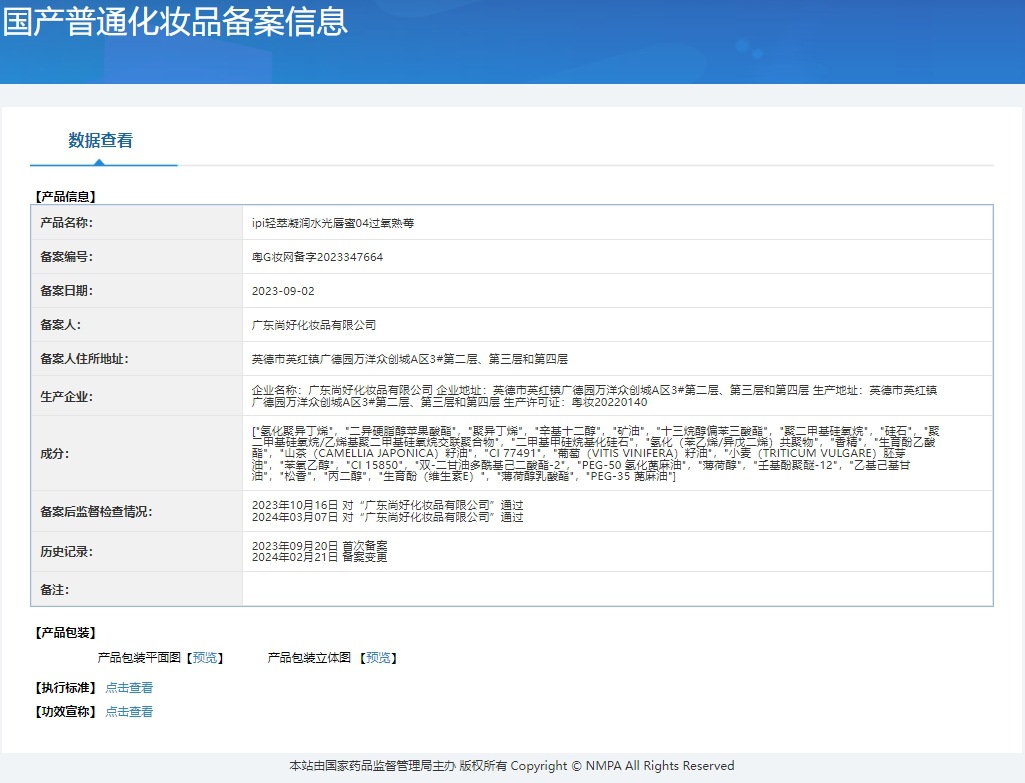Select the 生产企业 details text
This screenshot has height=783, width=1025.
(x=594, y=396)
